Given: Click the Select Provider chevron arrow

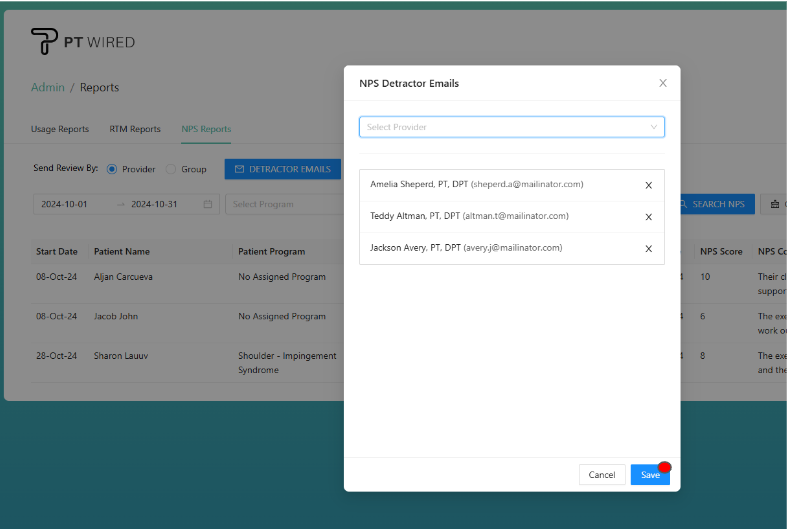Looking at the screenshot, I should coord(654,127).
